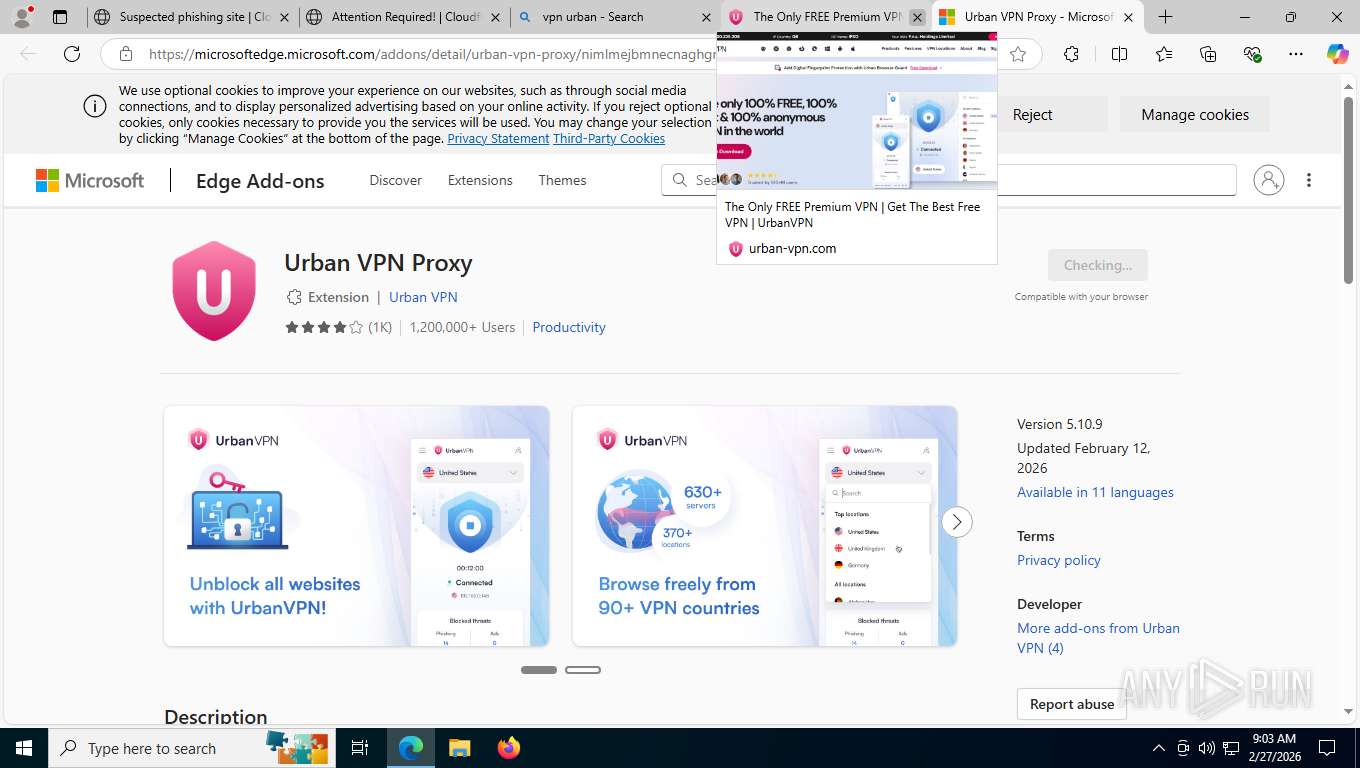Open the Collections icon

coord(1208,54)
